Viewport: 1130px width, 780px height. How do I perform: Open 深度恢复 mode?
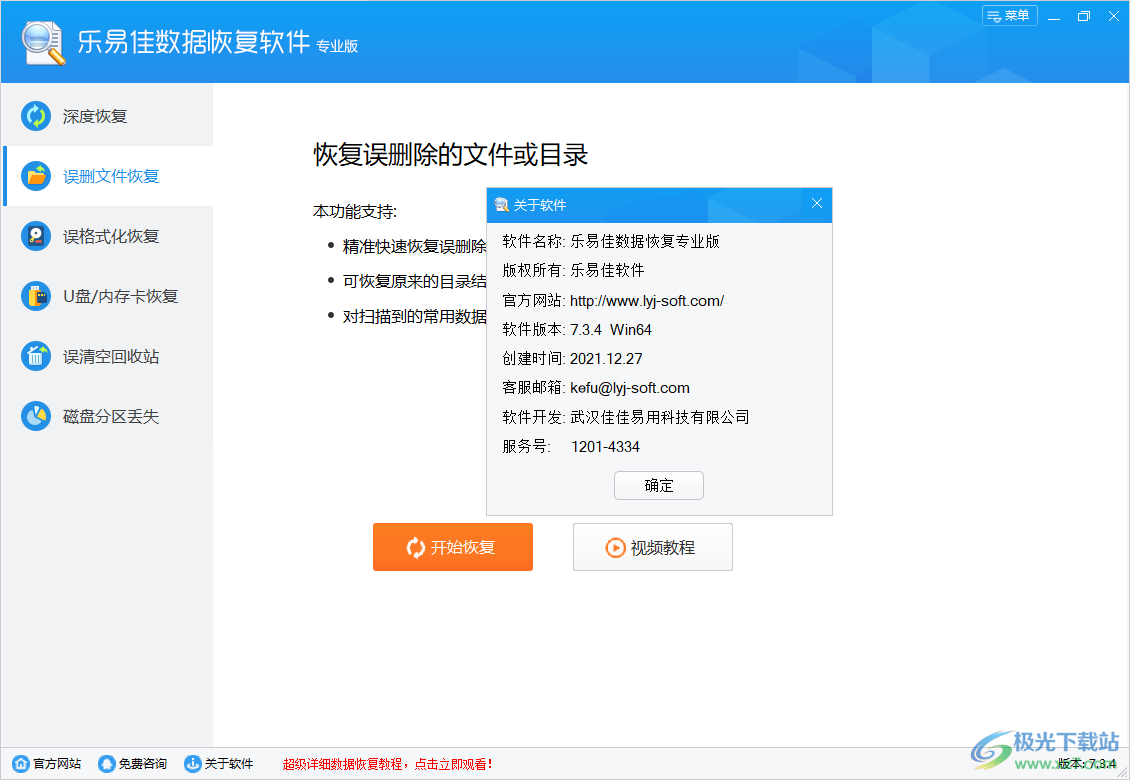pyautogui.click(x=108, y=116)
